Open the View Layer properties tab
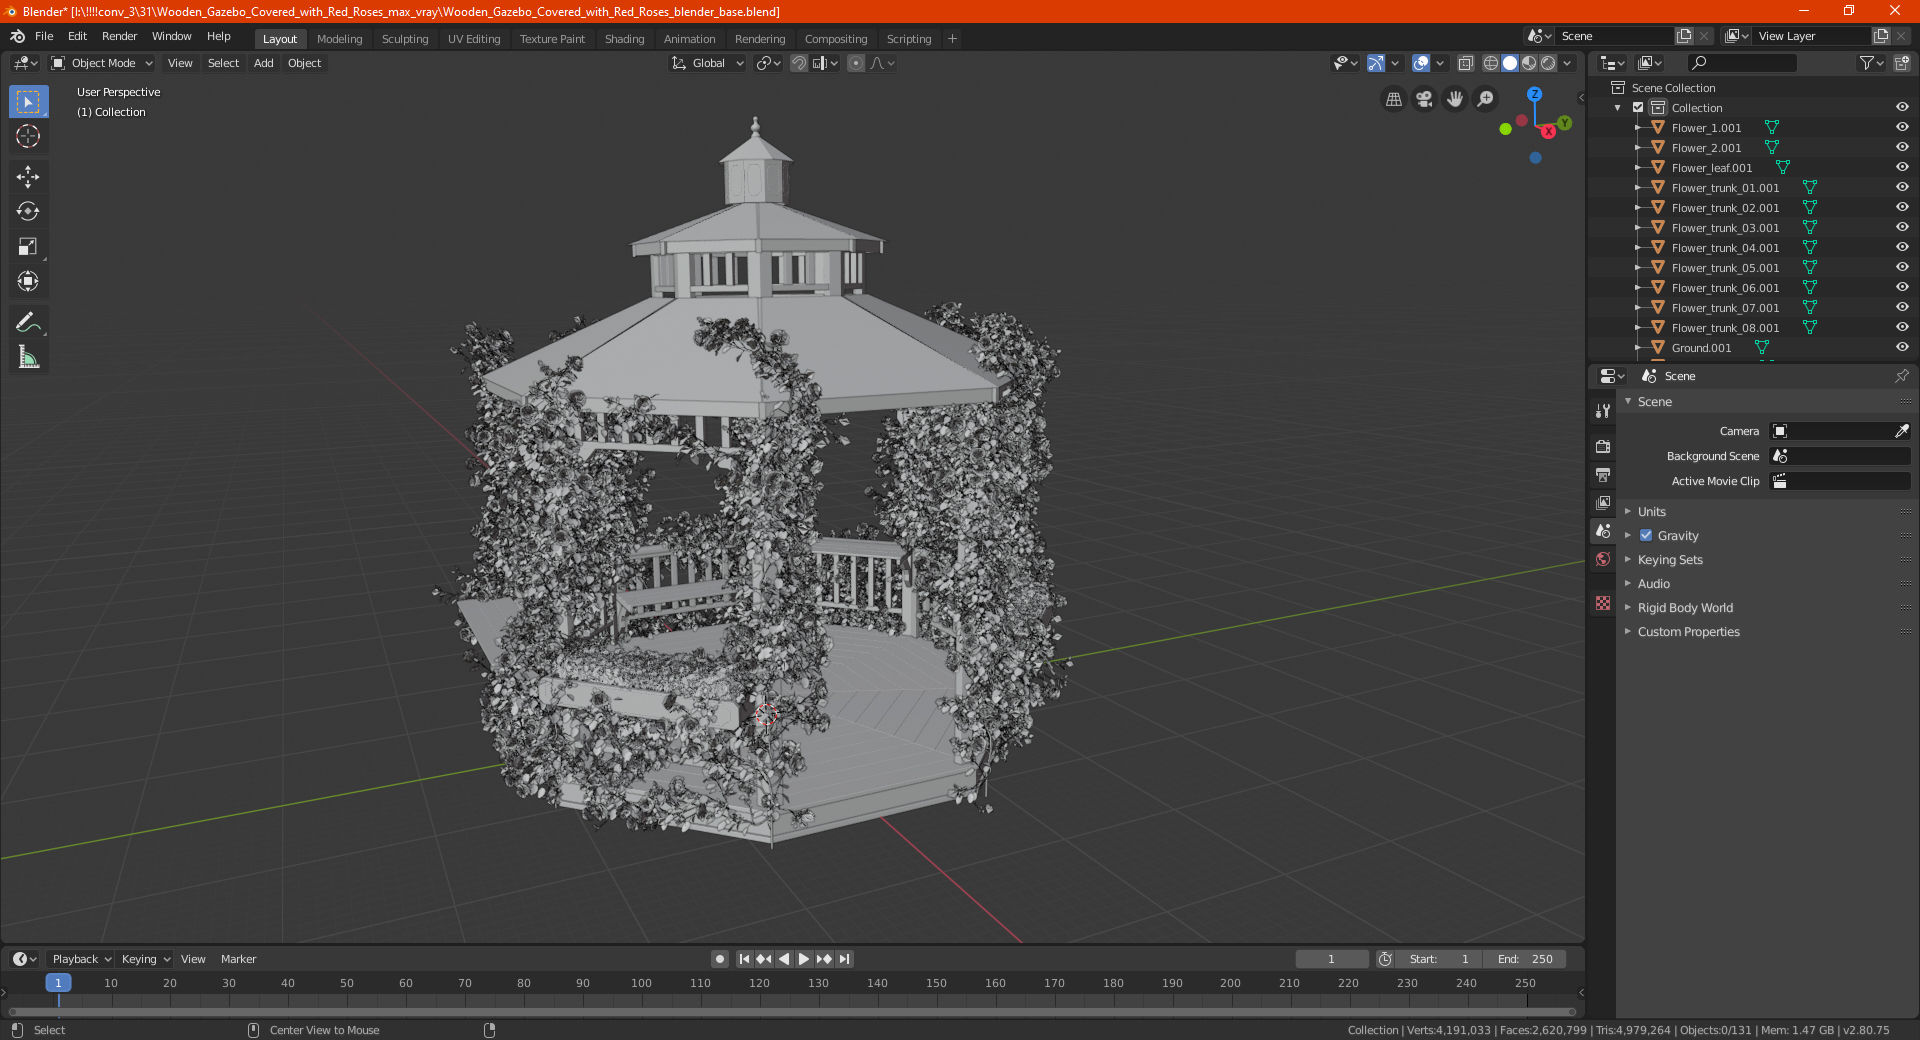 (1603, 502)
